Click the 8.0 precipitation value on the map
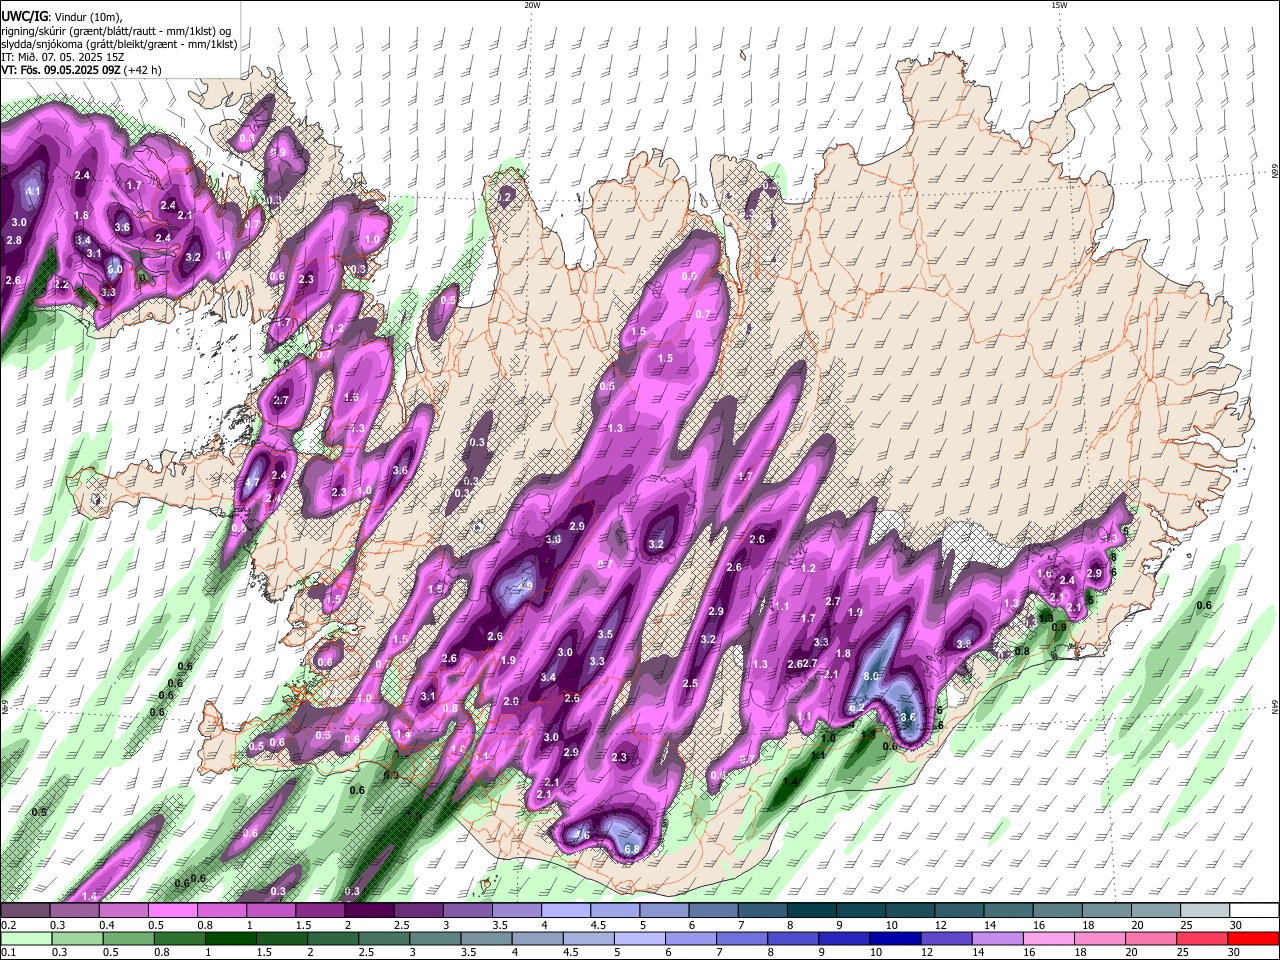The image size is (1280, 960). click(x=871, y=676)
